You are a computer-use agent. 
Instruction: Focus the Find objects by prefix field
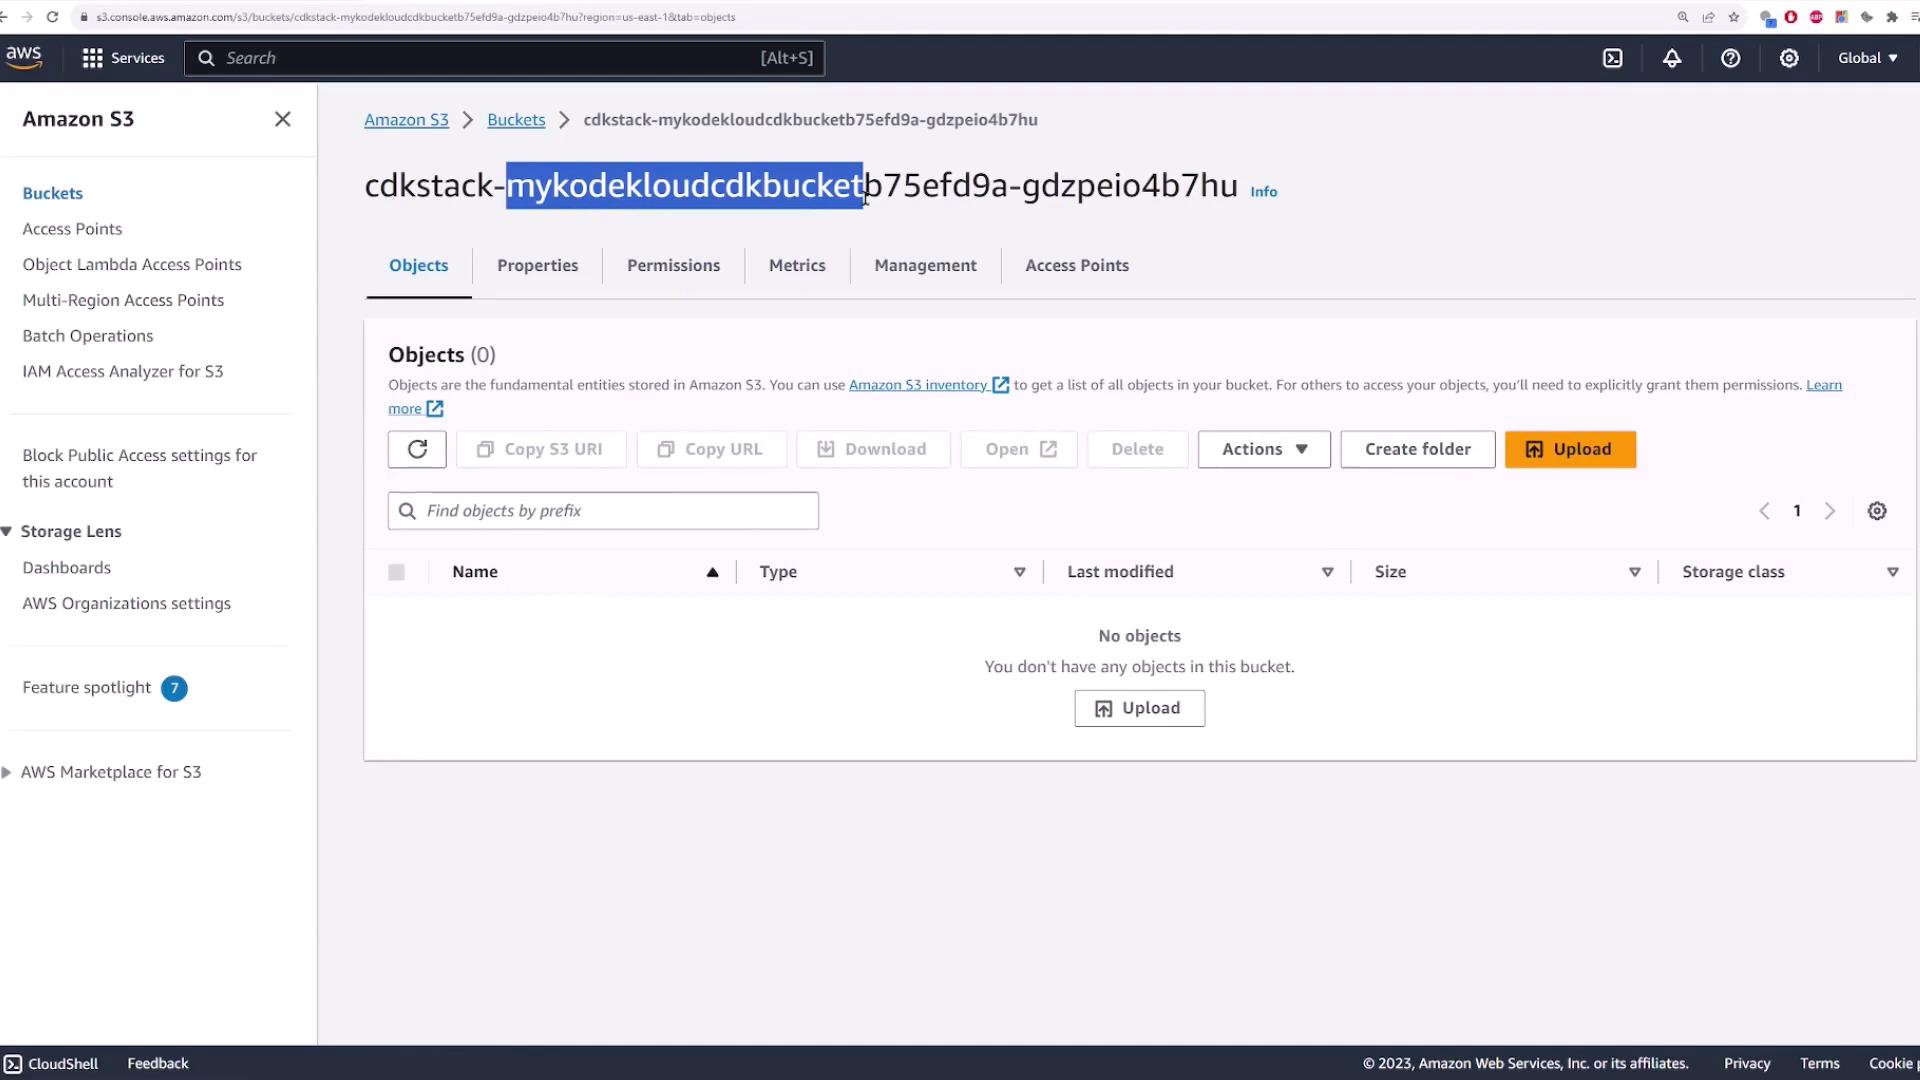click(603, 511)
